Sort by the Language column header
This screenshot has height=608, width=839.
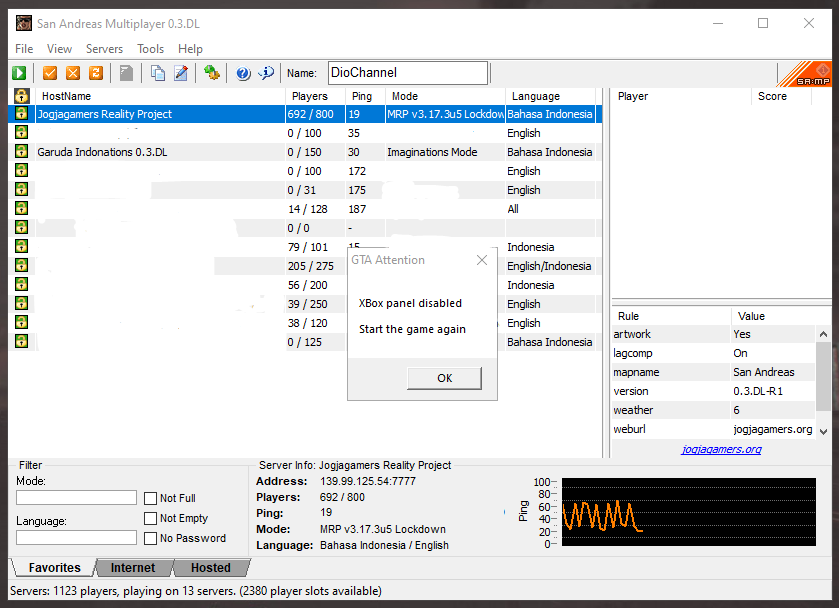550,96
